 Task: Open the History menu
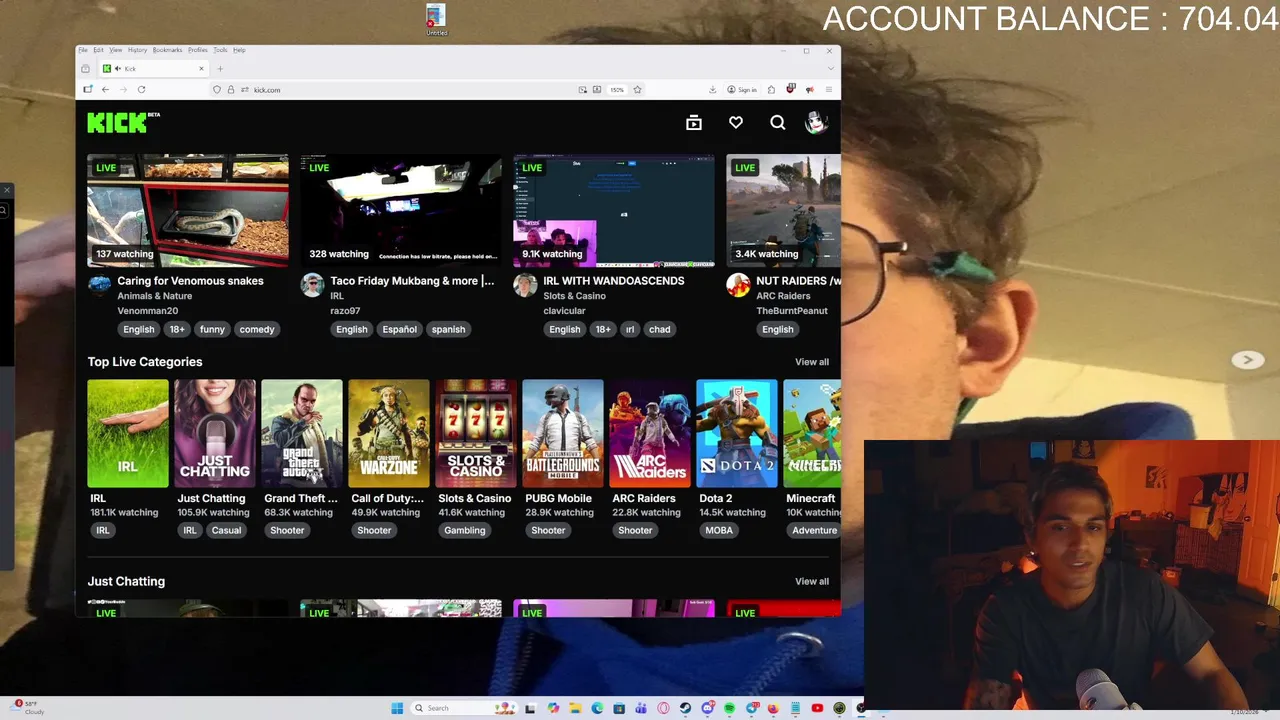point(137,50)
